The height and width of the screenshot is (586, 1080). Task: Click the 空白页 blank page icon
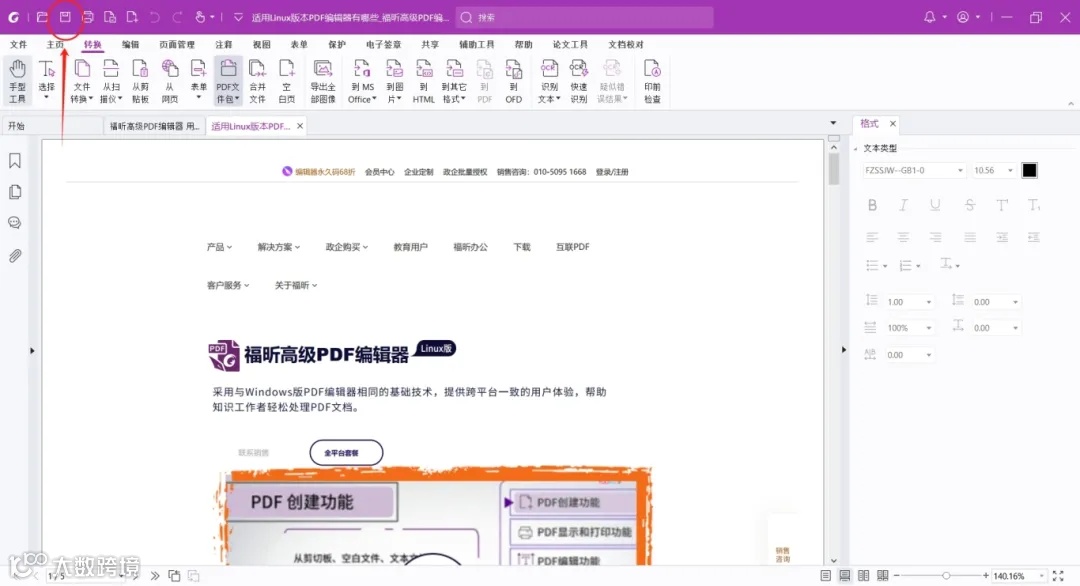coord(287,81)
